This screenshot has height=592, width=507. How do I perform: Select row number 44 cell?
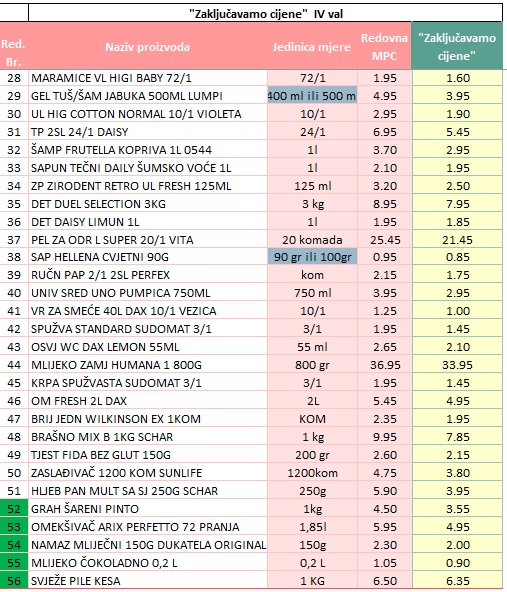click(x=14, y=365)
